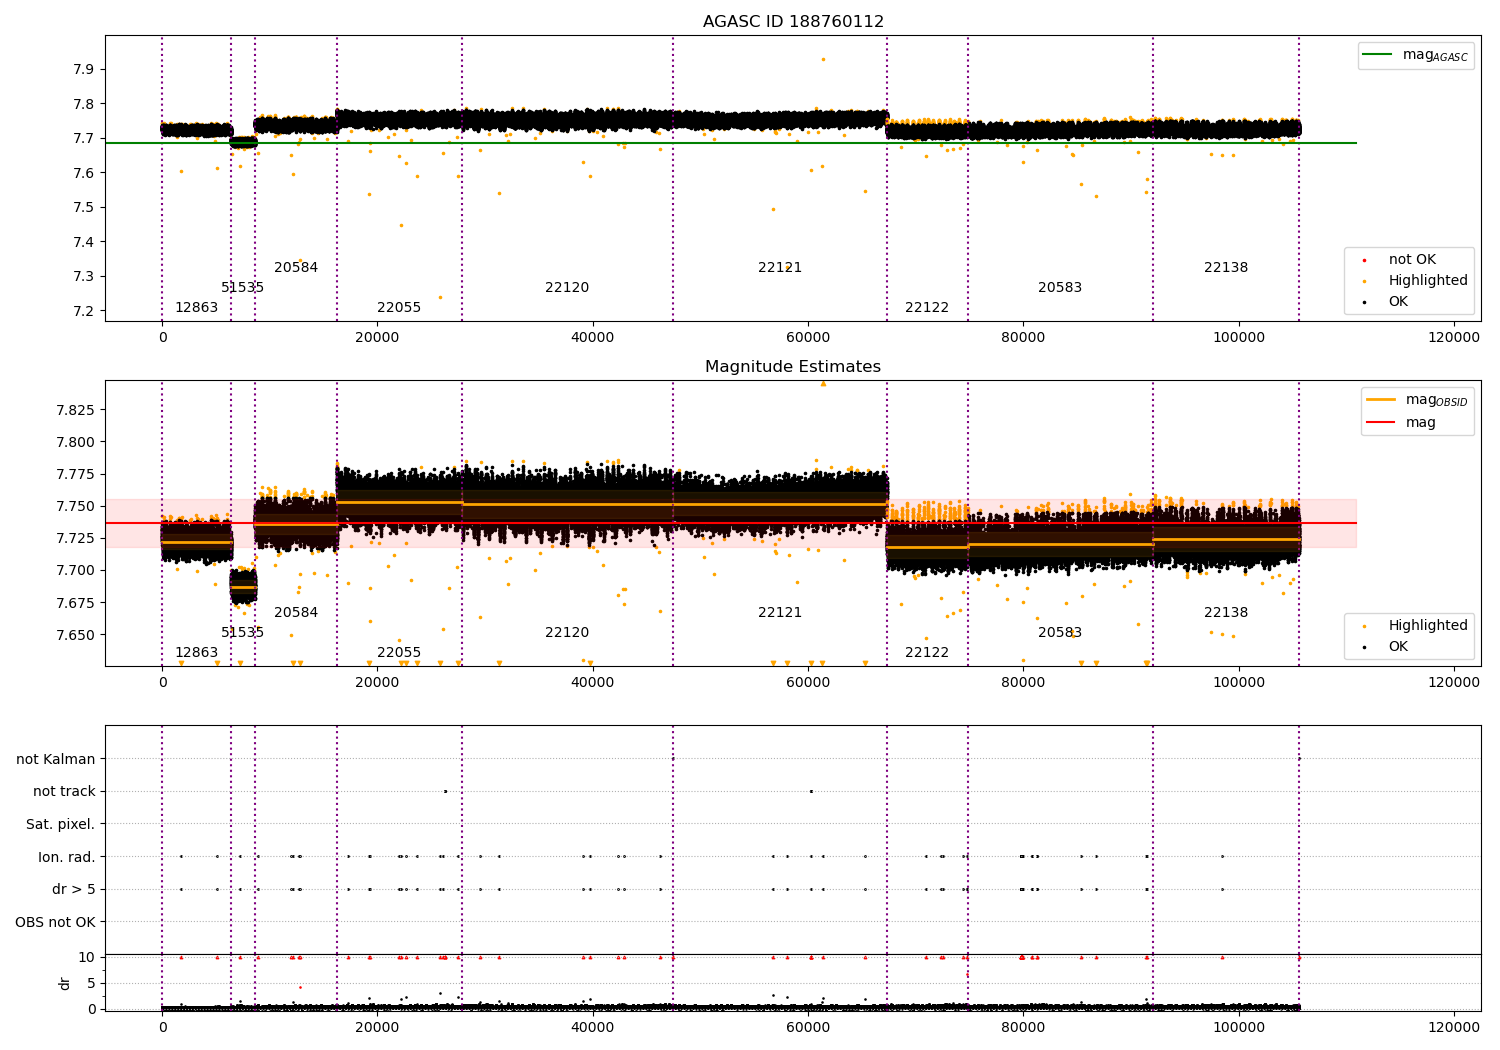The height and width of the screenshot is (1050, 1500).
Task: Click the rotated 'dr' y-axis label
Action: 65,983
